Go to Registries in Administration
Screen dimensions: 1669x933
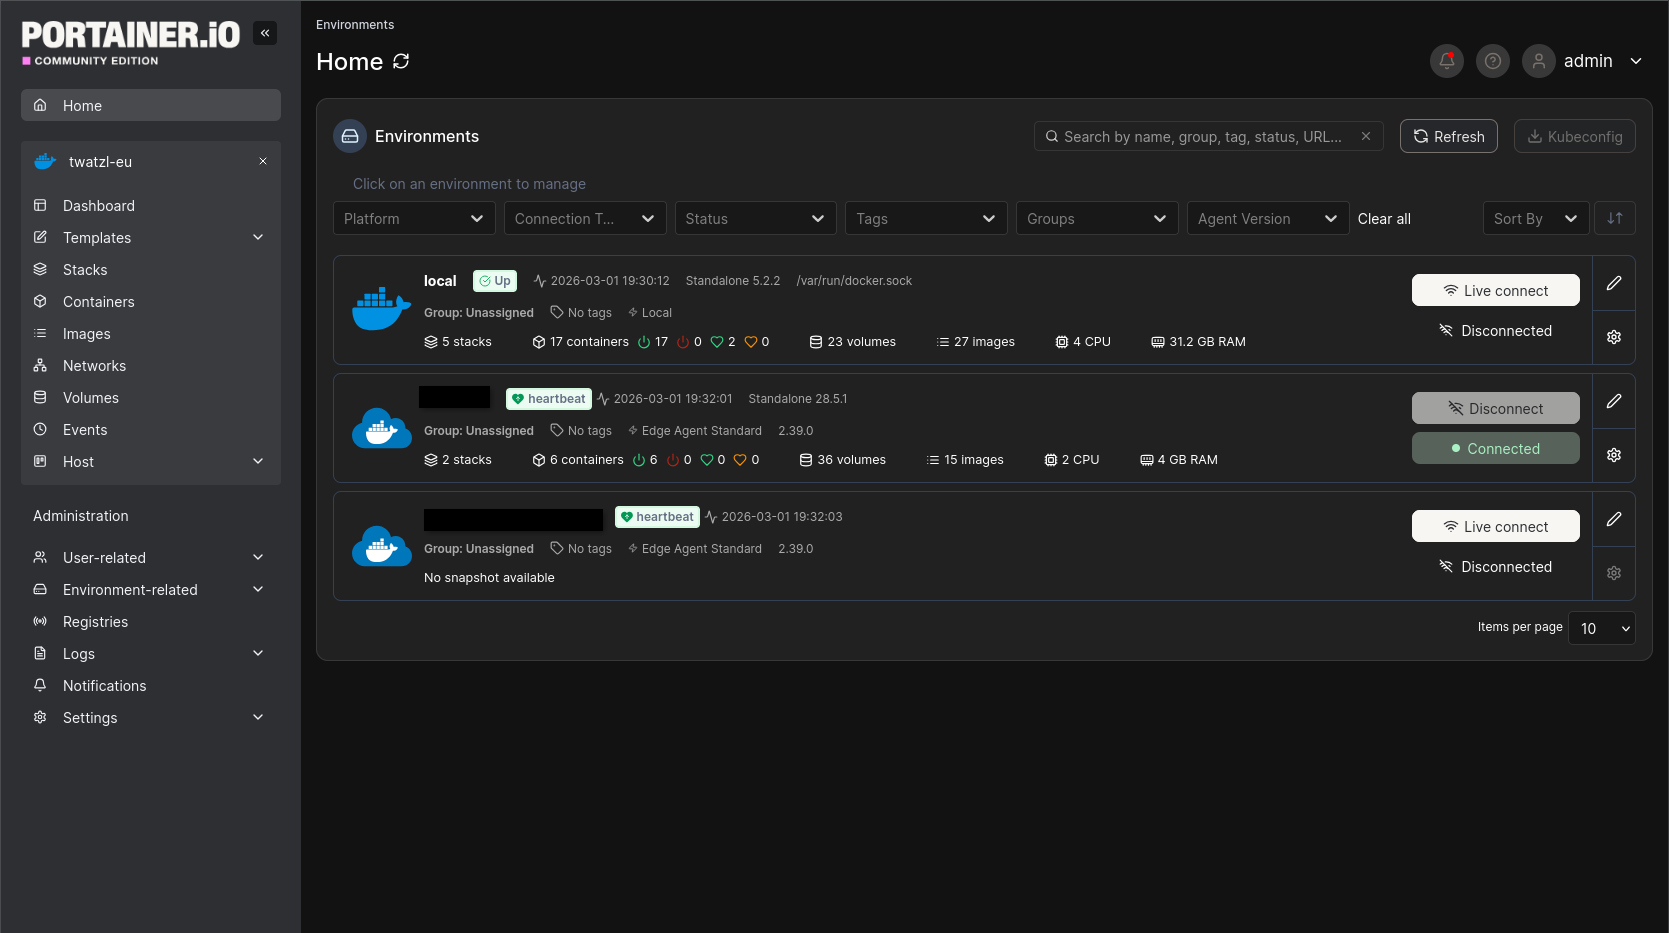95,621
